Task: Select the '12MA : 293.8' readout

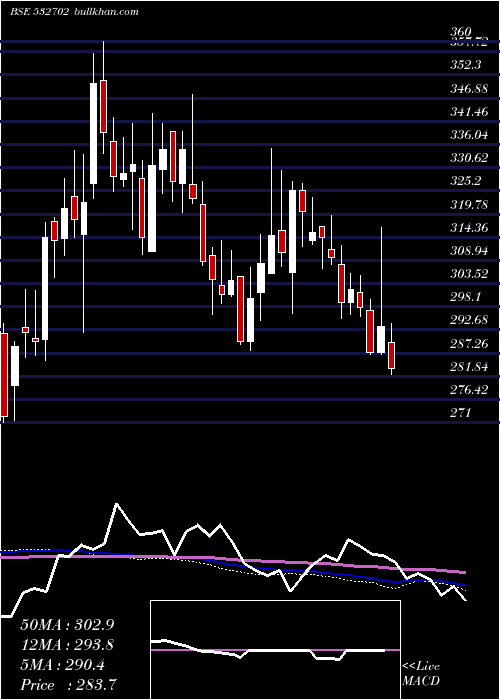Action: pyautogui.click(x=67, y=645)
